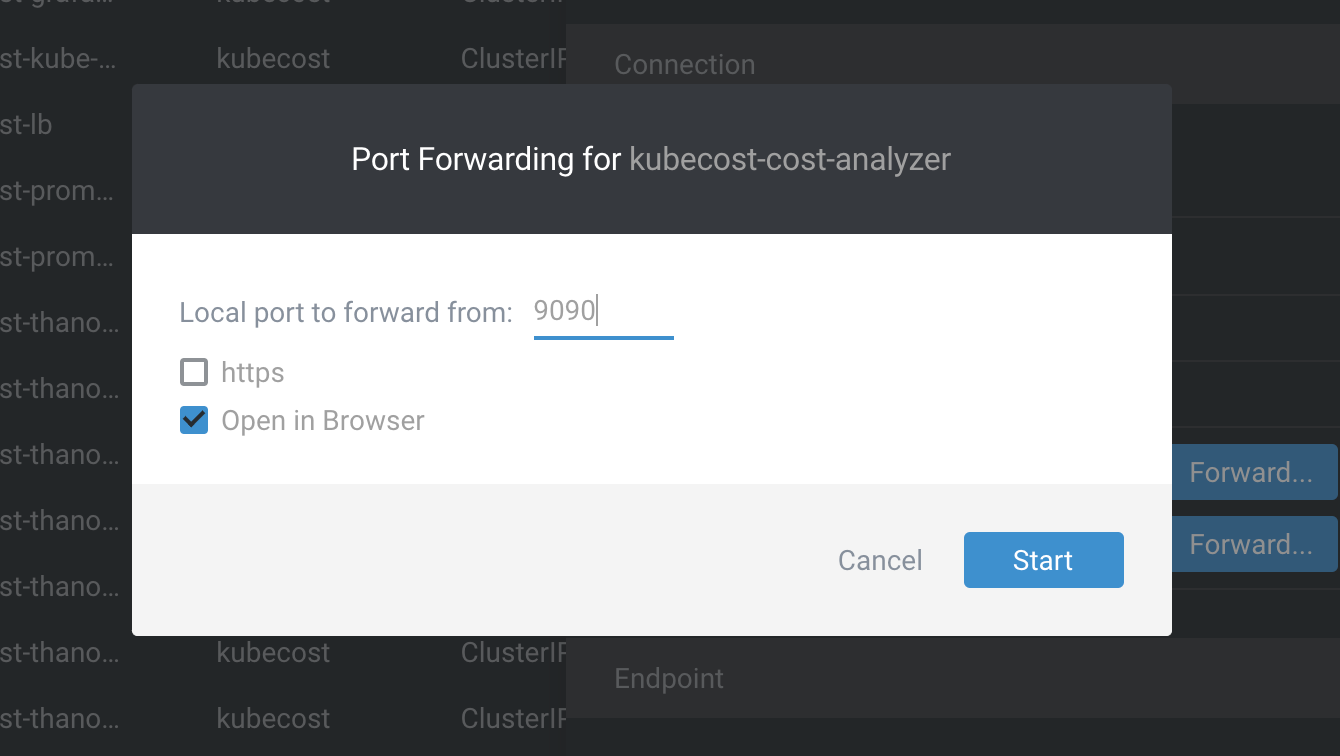The width and height of the screenshot is (1340, 756).
Task: Enable the https checkbox
Action: coord(194,373)
